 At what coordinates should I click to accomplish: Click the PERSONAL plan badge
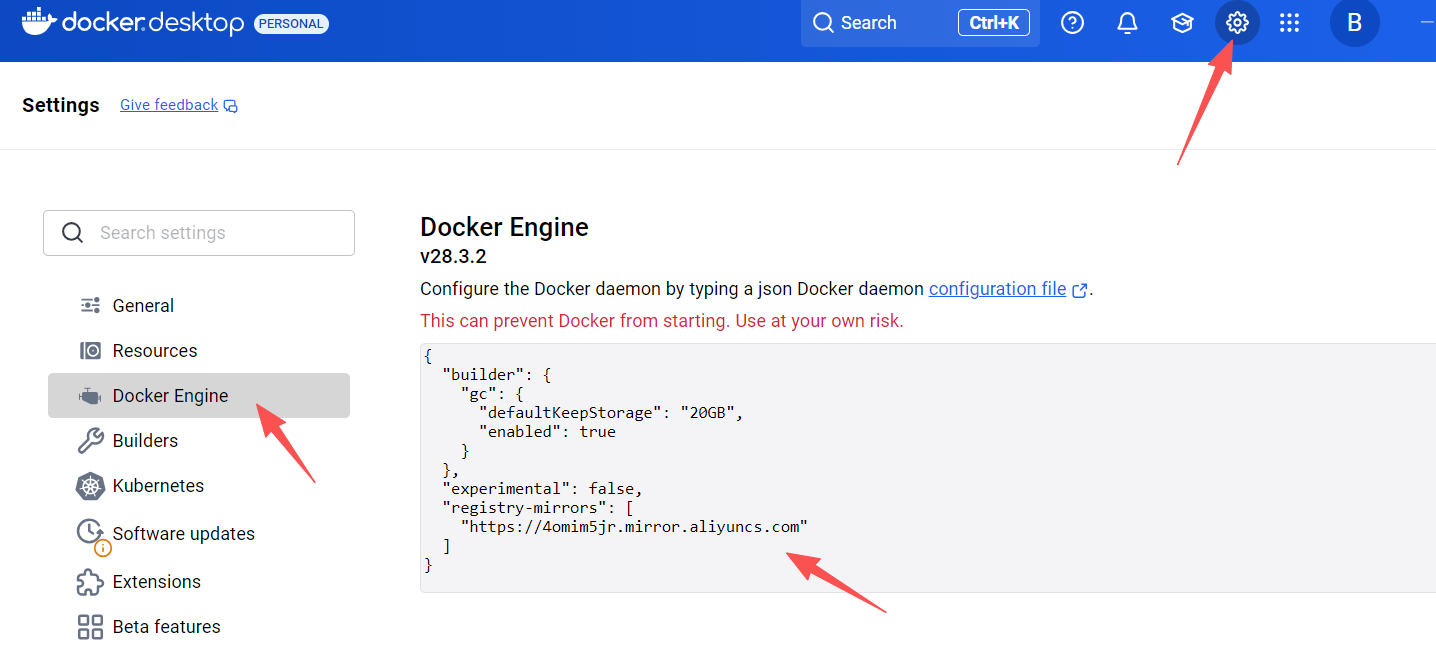[291, 23]
